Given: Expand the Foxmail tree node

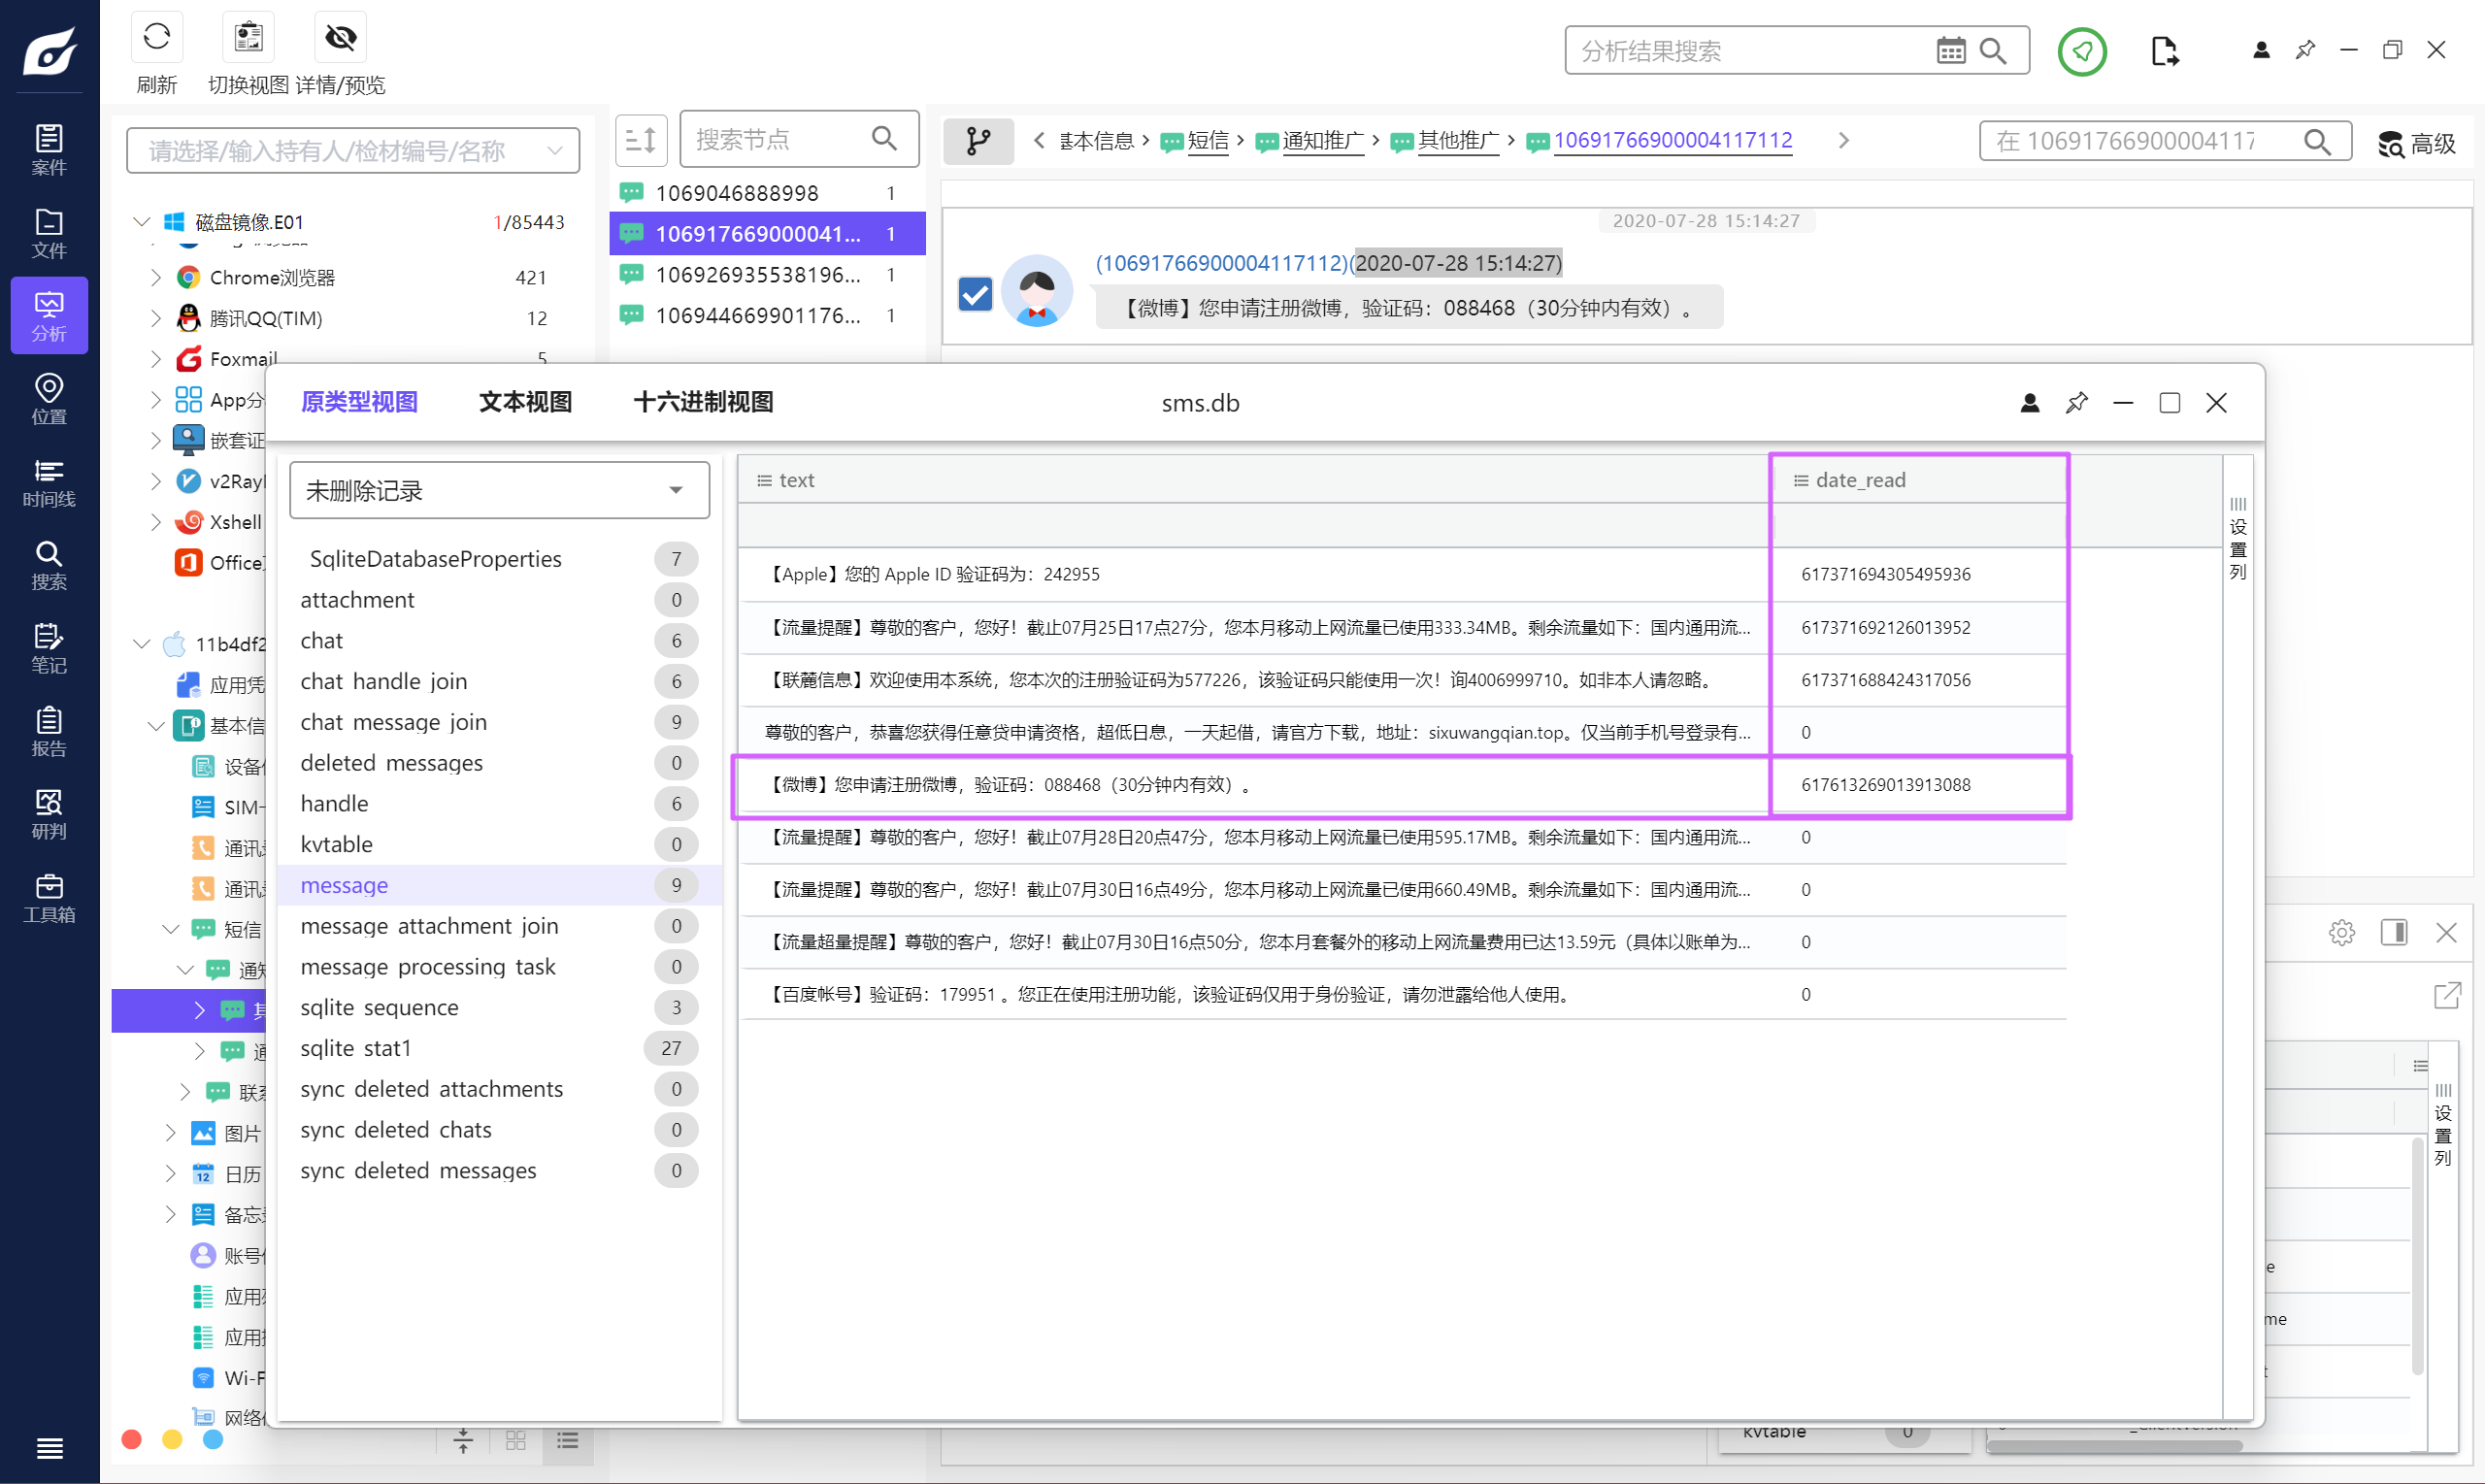Looking at the screenshot, I should [156, 358].
